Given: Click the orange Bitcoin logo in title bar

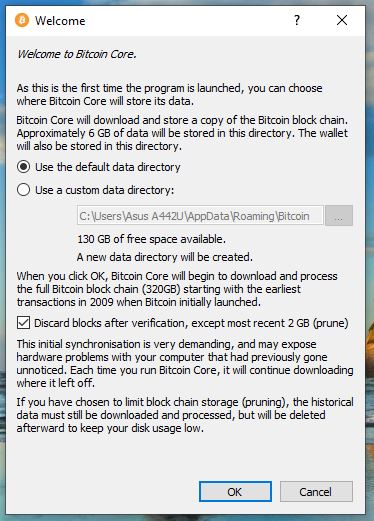Looking at the screenshot, I should (22, 21).
